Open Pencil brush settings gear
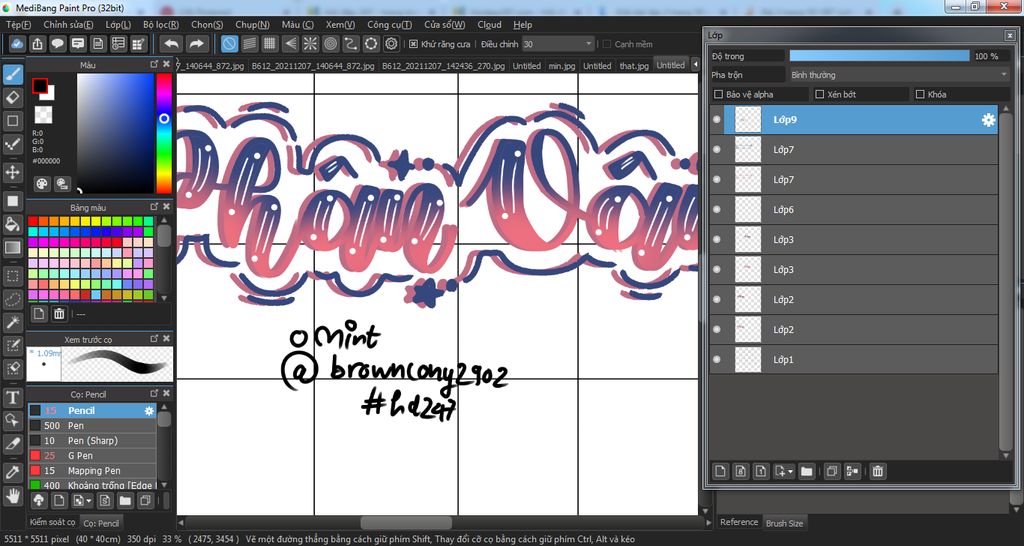 (x=150, y=411)
